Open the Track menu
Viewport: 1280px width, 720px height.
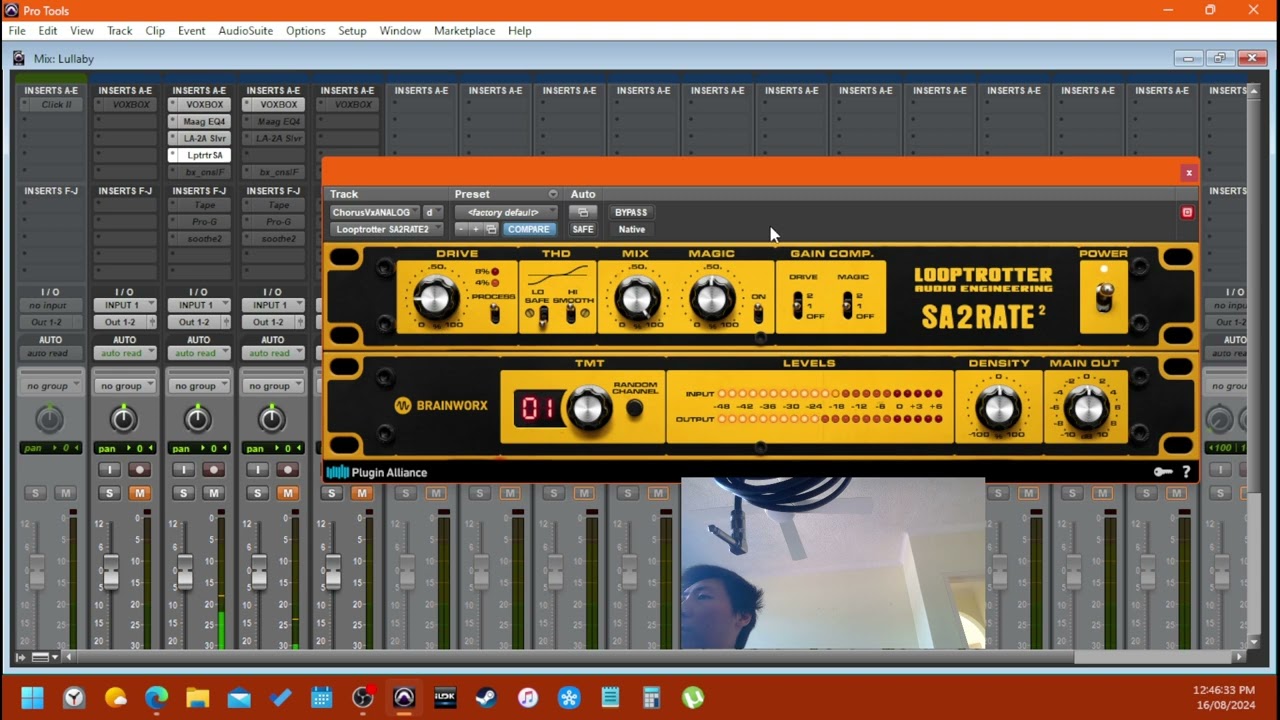(120, 31)
